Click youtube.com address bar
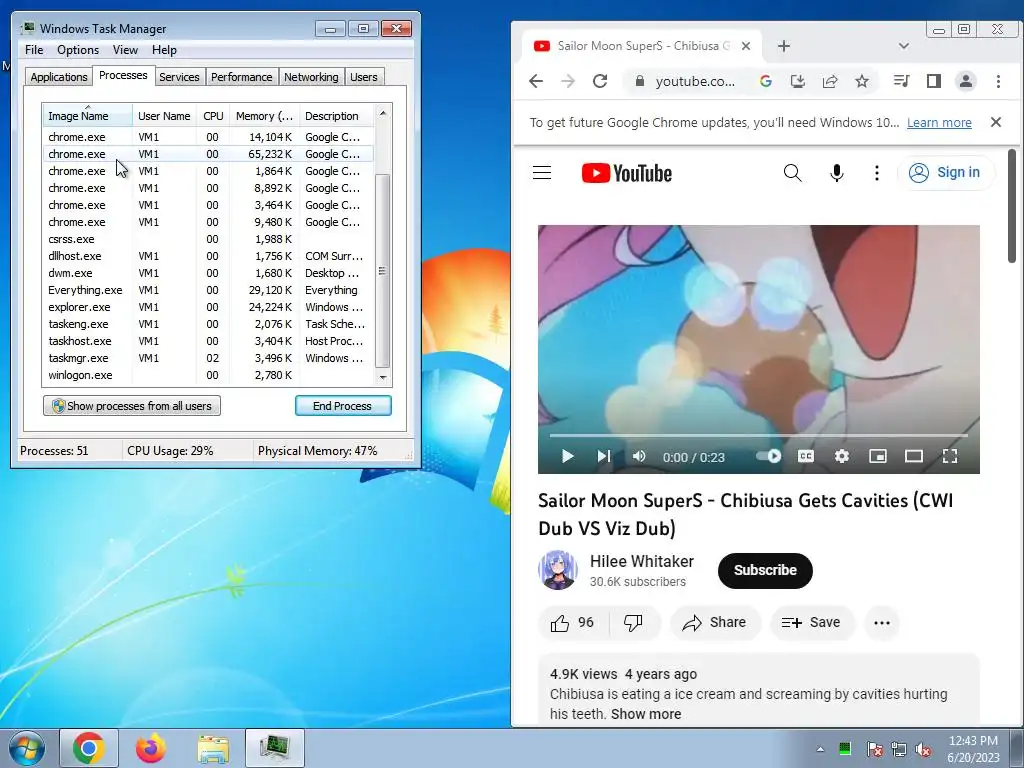The image size is (1024, 768). pos(695,81)
